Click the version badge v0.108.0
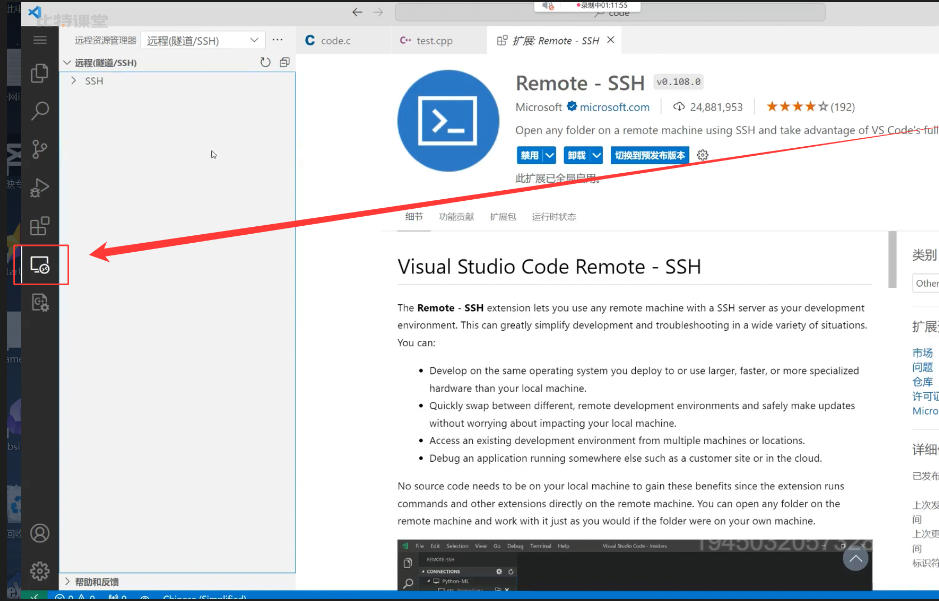The width and height of the screenshot is (939, 601). click(678, 81)
